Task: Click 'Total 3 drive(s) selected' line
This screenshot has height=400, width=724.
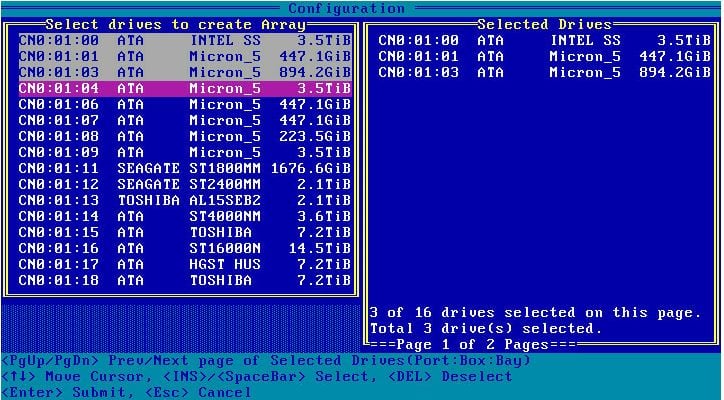Action: 486,328
